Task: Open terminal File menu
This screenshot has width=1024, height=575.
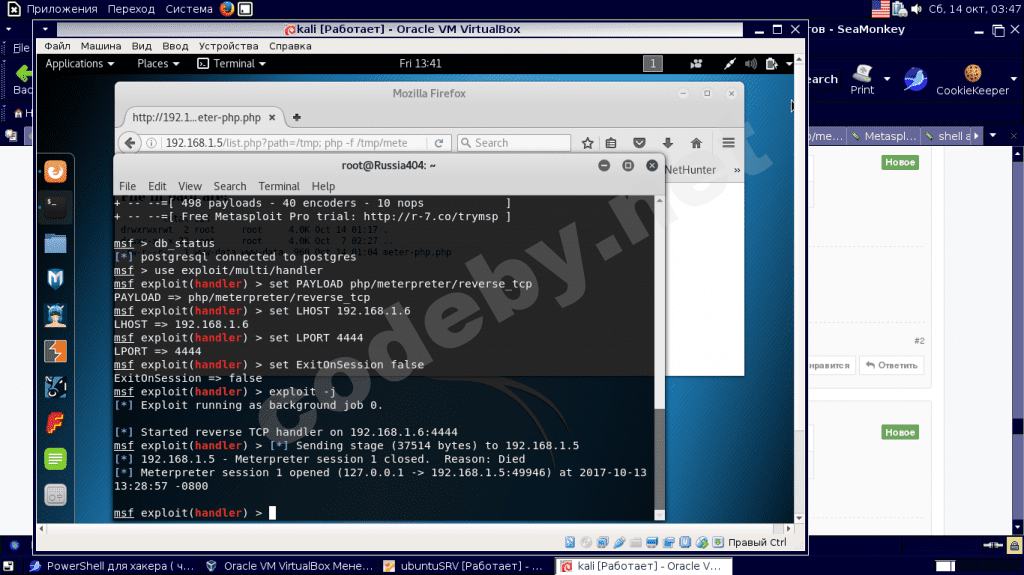Action: click(x=127, y=186)
